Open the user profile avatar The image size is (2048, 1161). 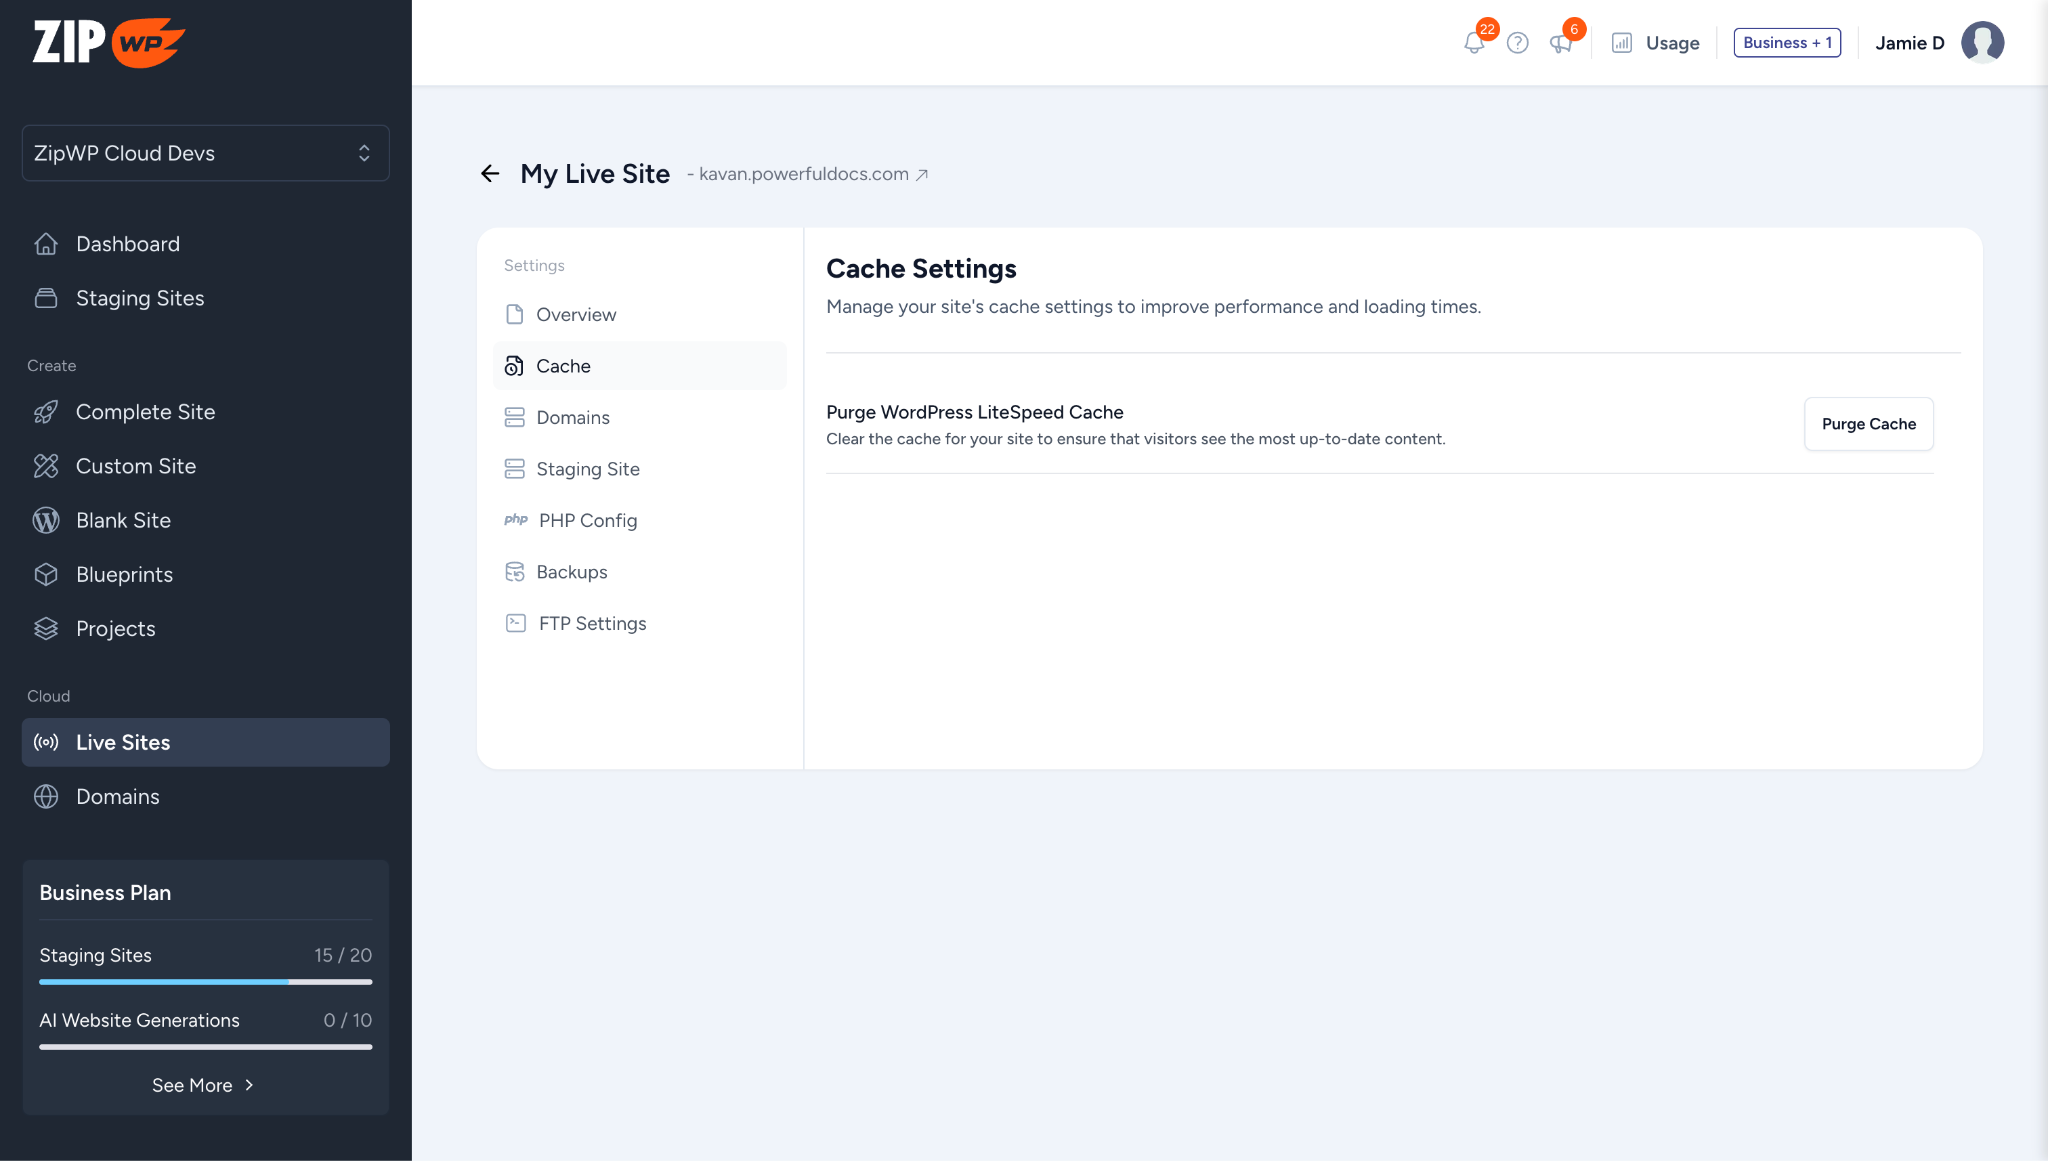(1982, 43)
